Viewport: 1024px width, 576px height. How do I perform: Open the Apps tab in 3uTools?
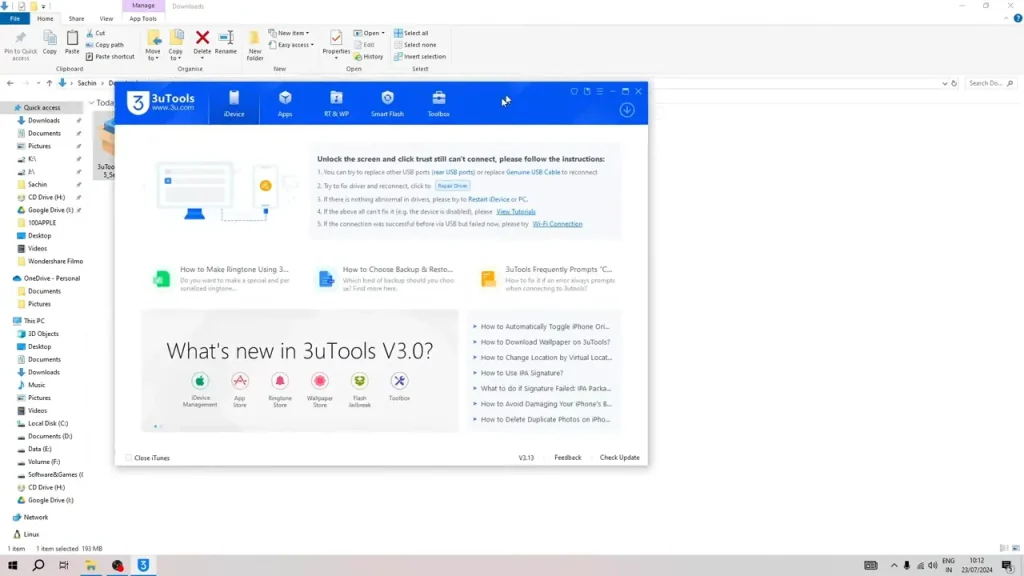click(x=285, y=104)
